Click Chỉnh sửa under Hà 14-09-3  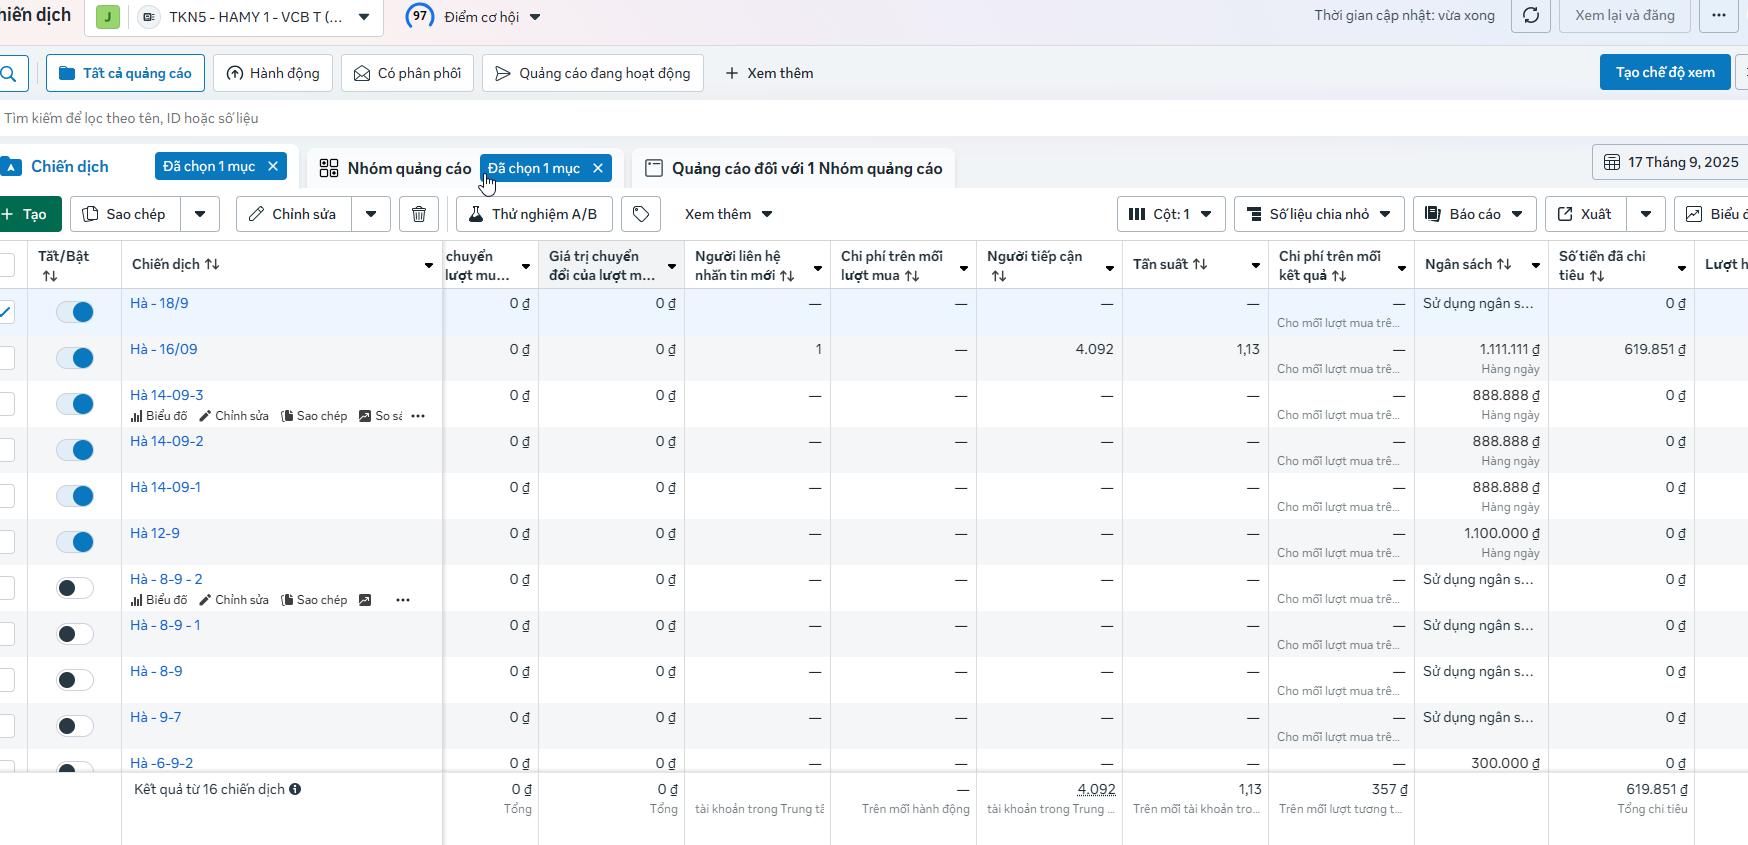pyautogui.click(x=234, y=416)
